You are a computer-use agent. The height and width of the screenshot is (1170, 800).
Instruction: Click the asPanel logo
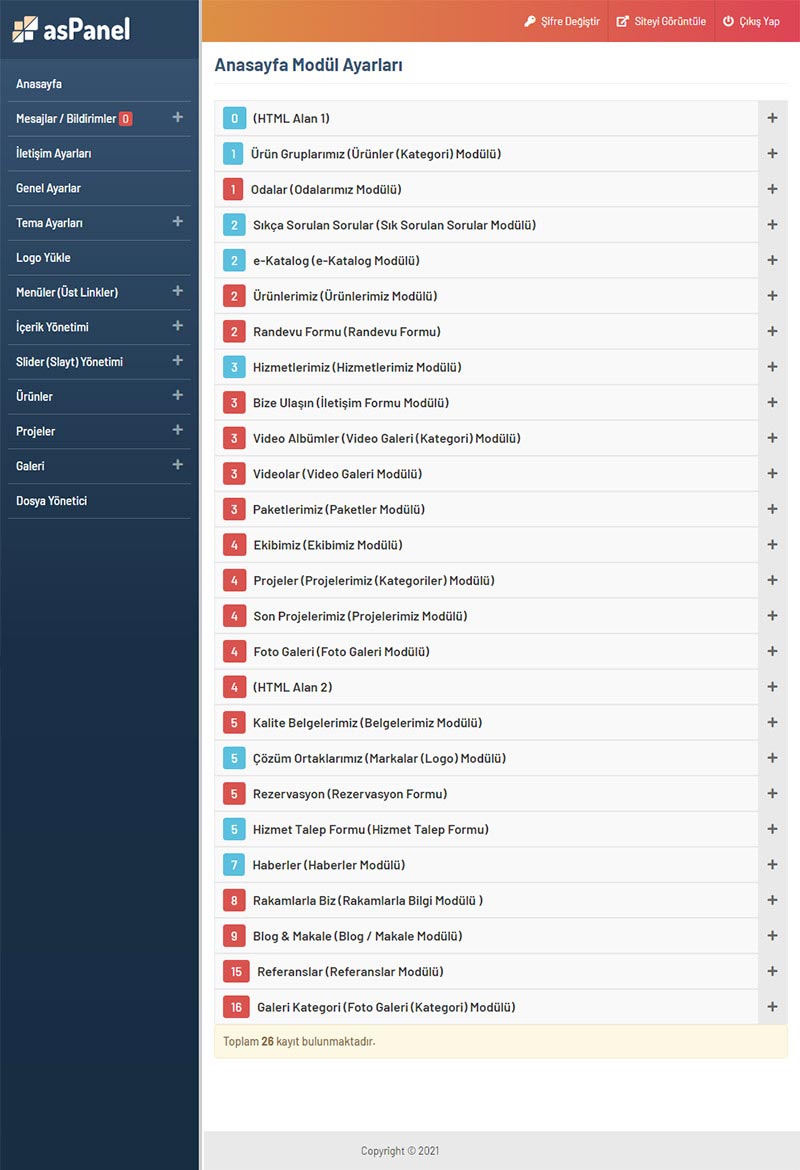71,29
